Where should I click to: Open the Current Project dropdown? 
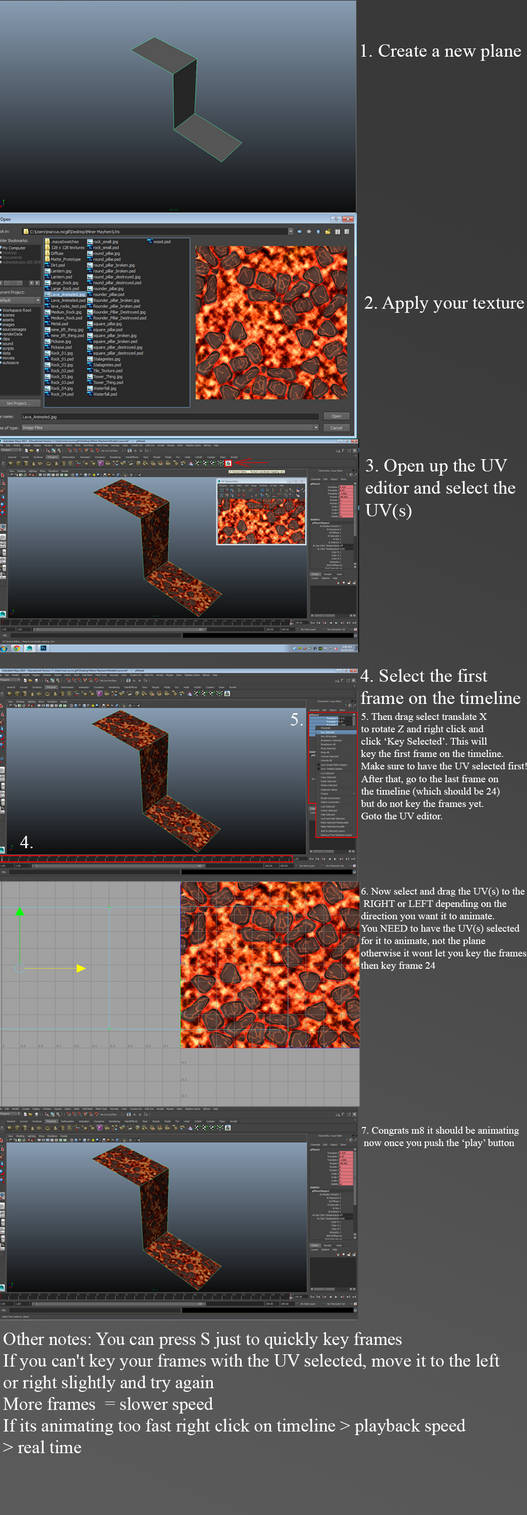tap(20, 300)
